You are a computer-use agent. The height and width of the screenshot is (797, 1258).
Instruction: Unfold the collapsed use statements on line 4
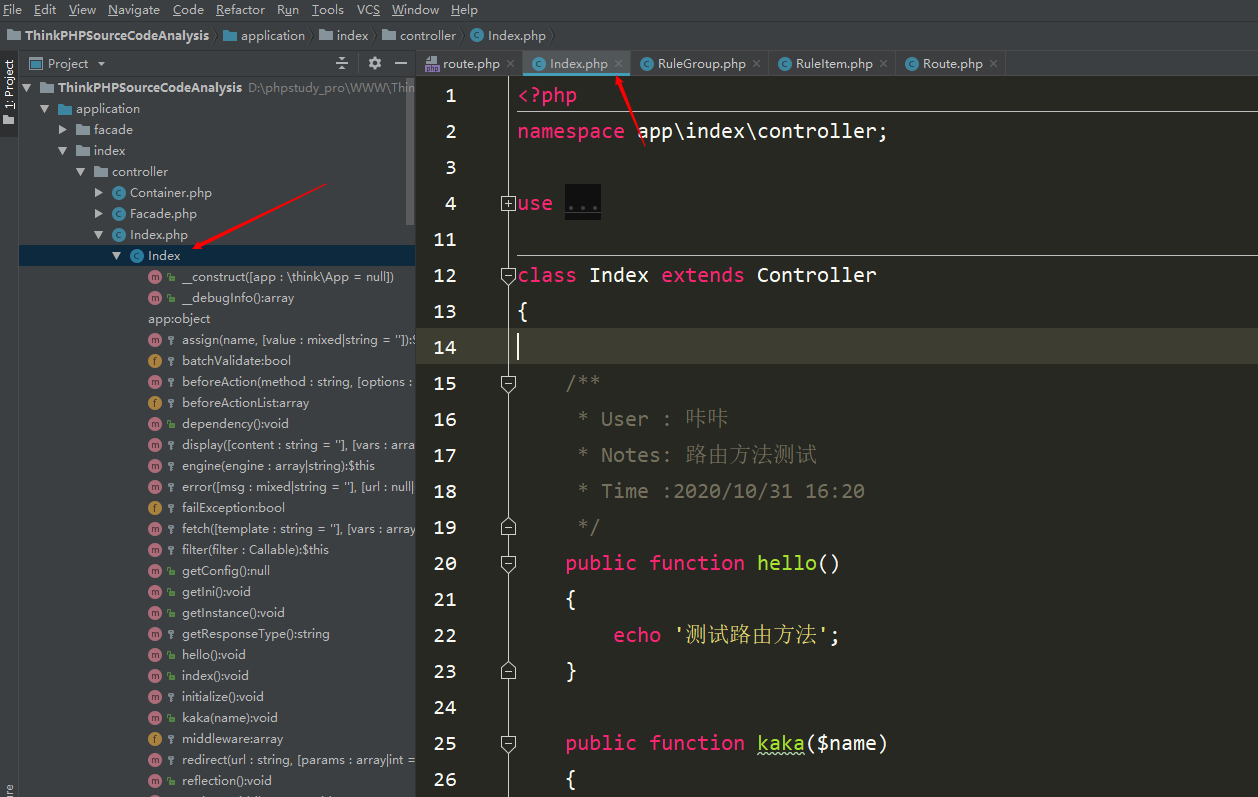508,204
